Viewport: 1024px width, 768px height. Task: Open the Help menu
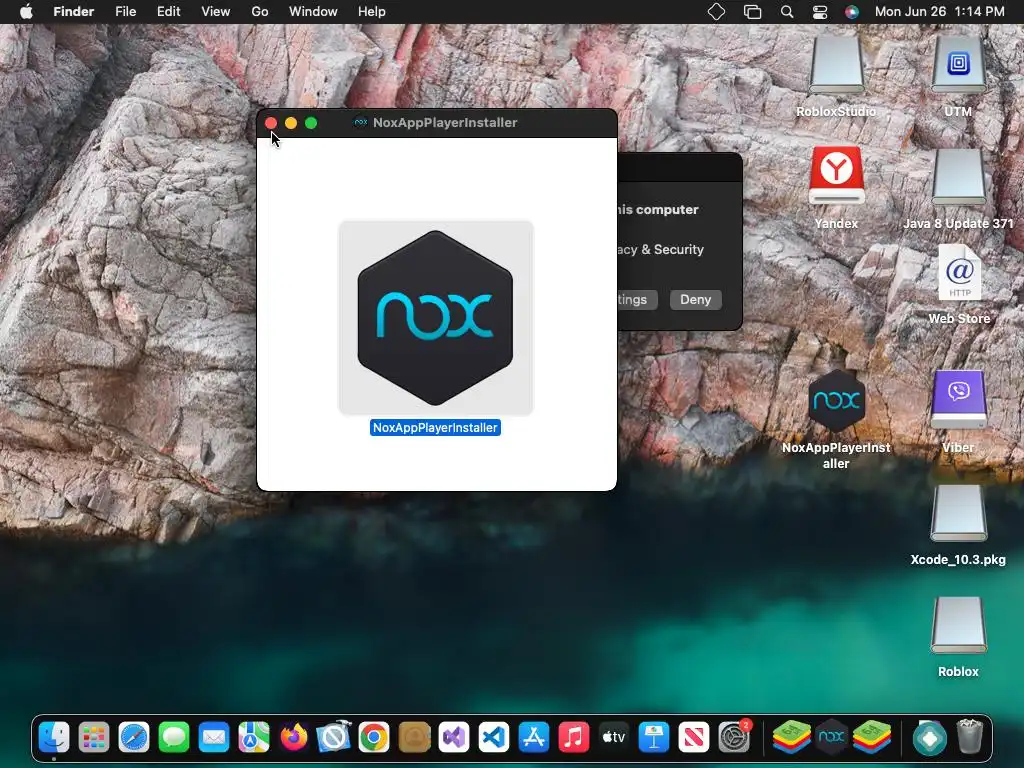(x=372, y=12)
